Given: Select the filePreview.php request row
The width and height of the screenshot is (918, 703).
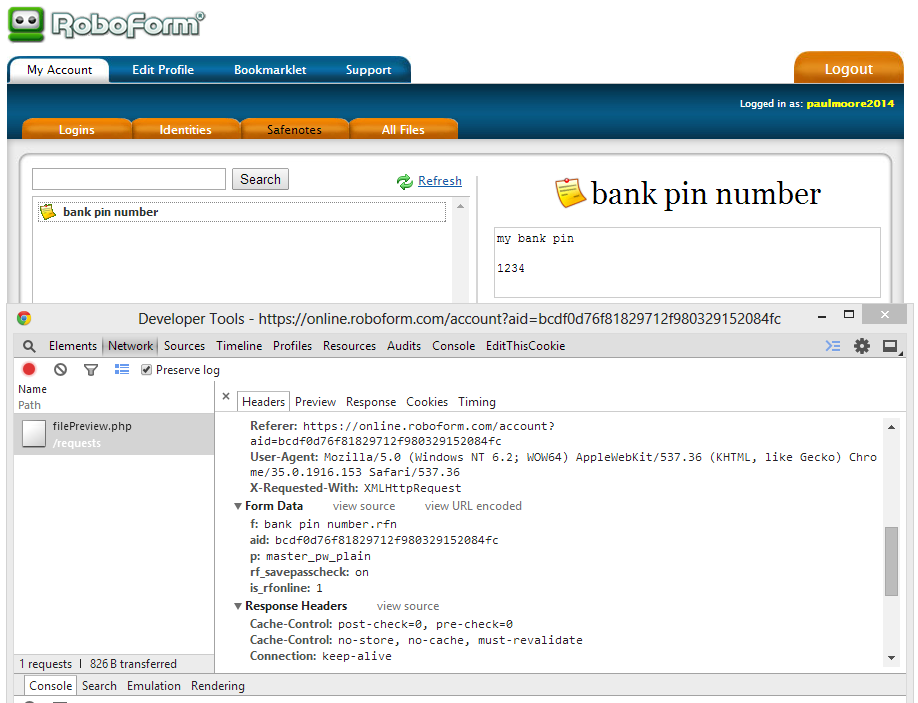Looking at the screenshot, I should click(x=114, y=434).
